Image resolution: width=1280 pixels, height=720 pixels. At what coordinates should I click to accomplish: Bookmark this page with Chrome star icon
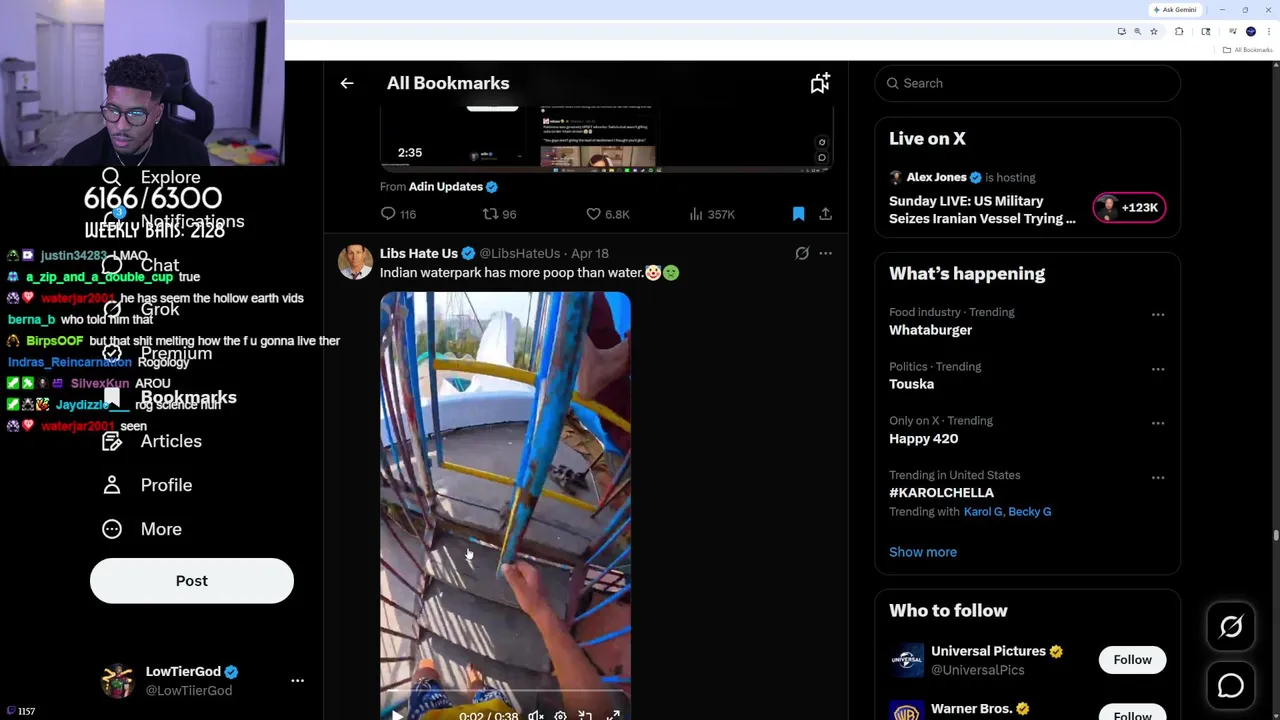tap(1154, 31)
